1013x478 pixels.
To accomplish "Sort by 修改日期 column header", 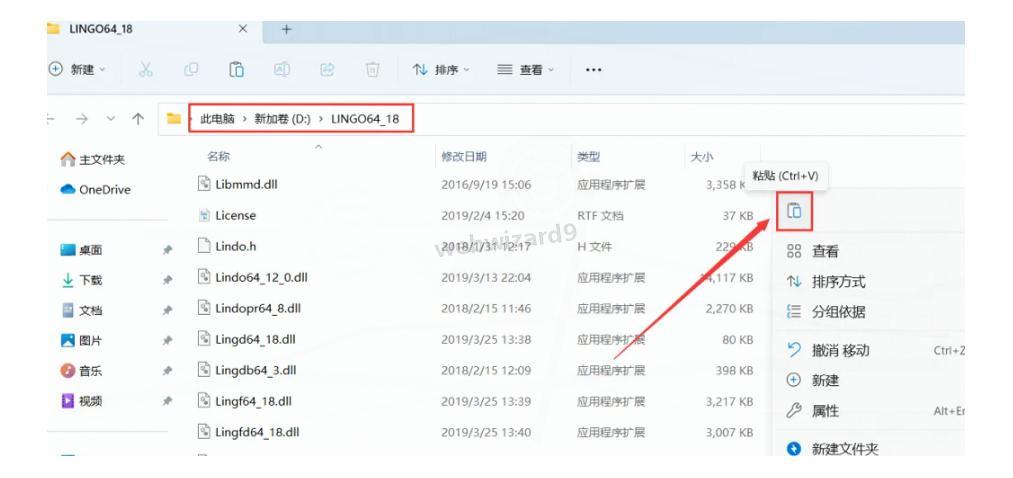I will click(x=464, y=156).
